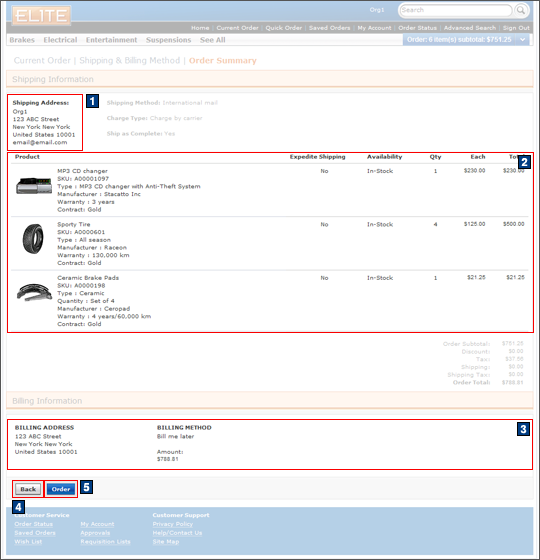The width and height of the screenshot is (540, 560).
Task: Expand the order subtotal mini cart dropdown
Action: point(522,40)
